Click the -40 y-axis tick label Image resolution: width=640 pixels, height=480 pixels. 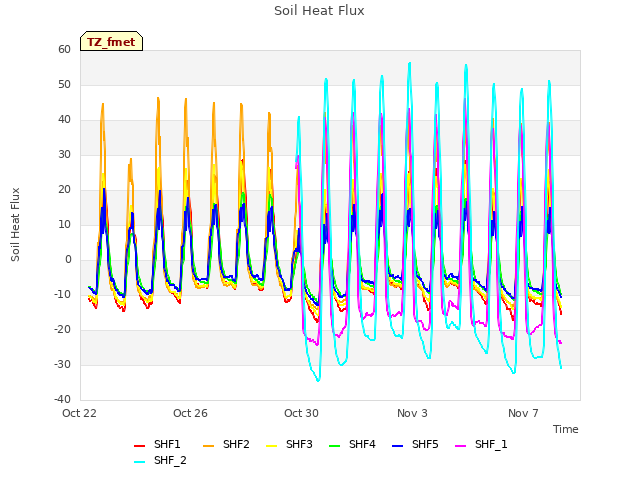(x=62, y=399)
